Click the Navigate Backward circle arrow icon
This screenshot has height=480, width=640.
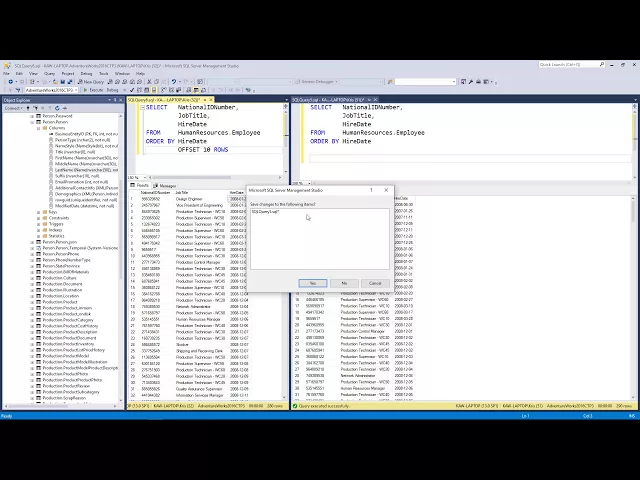coord(11,82)
